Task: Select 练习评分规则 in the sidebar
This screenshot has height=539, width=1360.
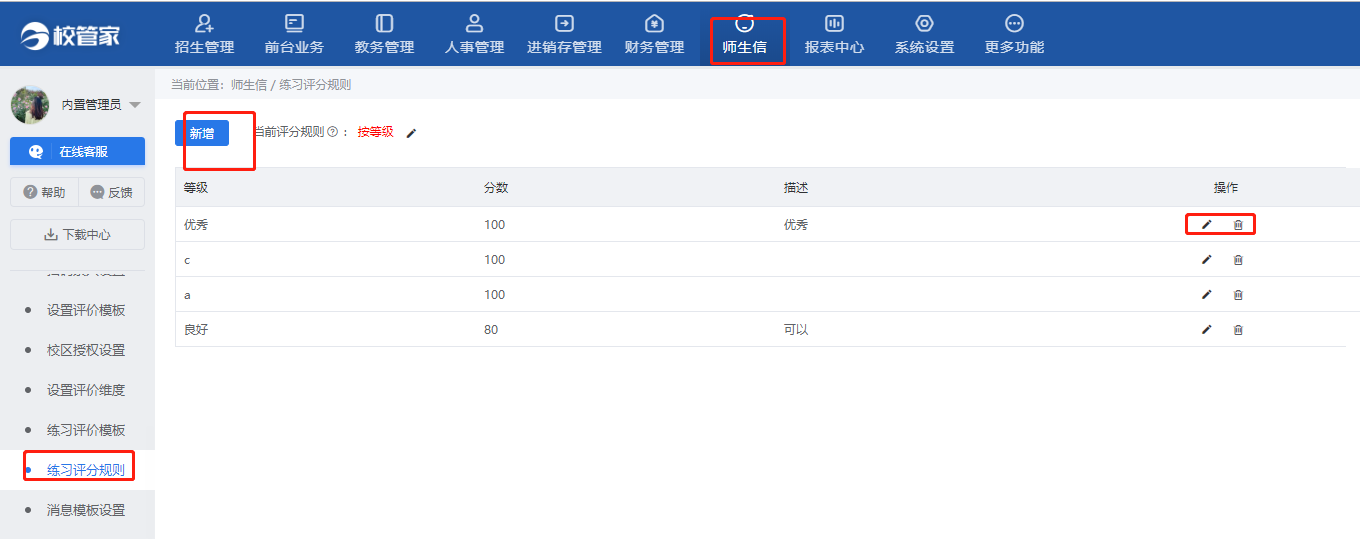Action: click(86, 470)
